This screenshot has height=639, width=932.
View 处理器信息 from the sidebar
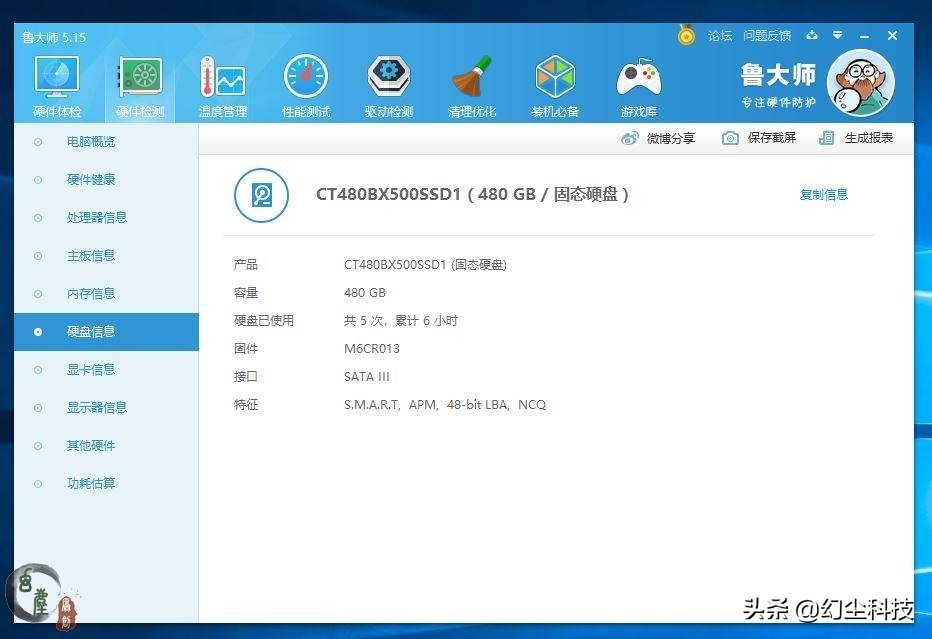pos(92,217)
